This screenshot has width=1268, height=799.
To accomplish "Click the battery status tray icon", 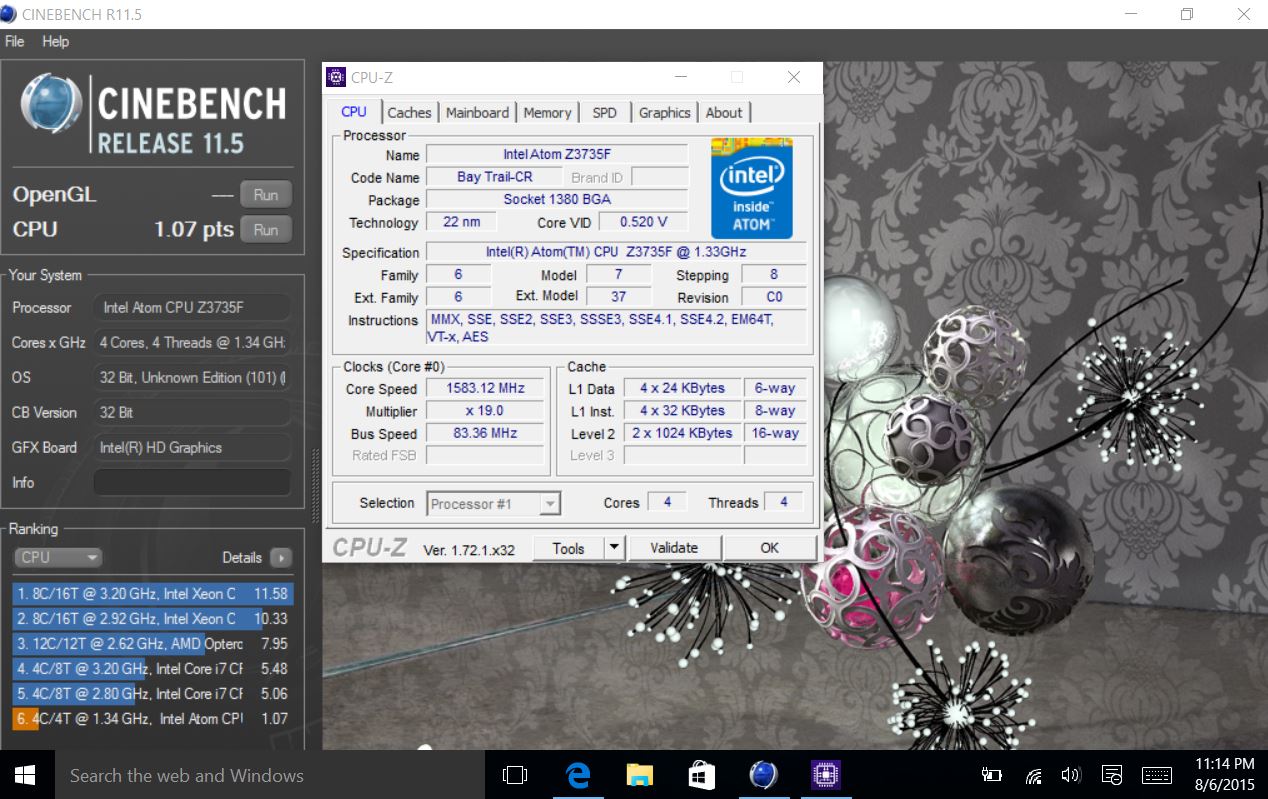I will [x=991, y=775].
